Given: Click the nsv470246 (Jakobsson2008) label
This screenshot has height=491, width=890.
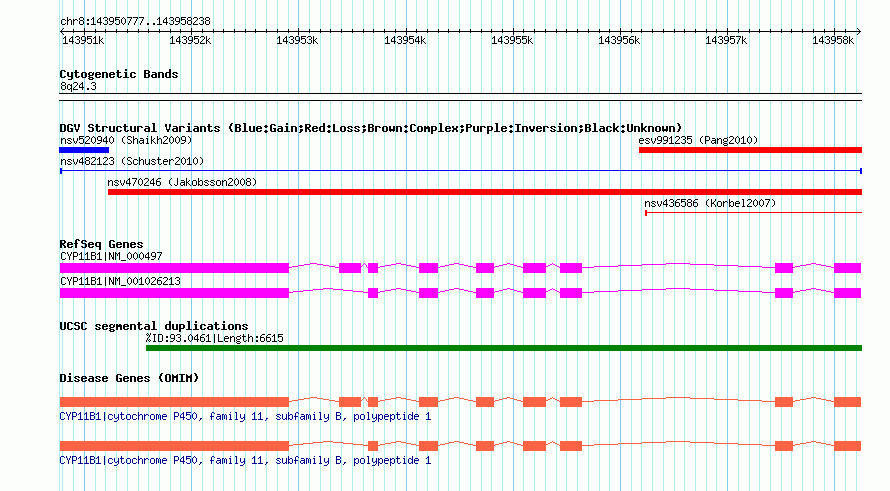Looking at the screenshot, I should tap(182, 182).
